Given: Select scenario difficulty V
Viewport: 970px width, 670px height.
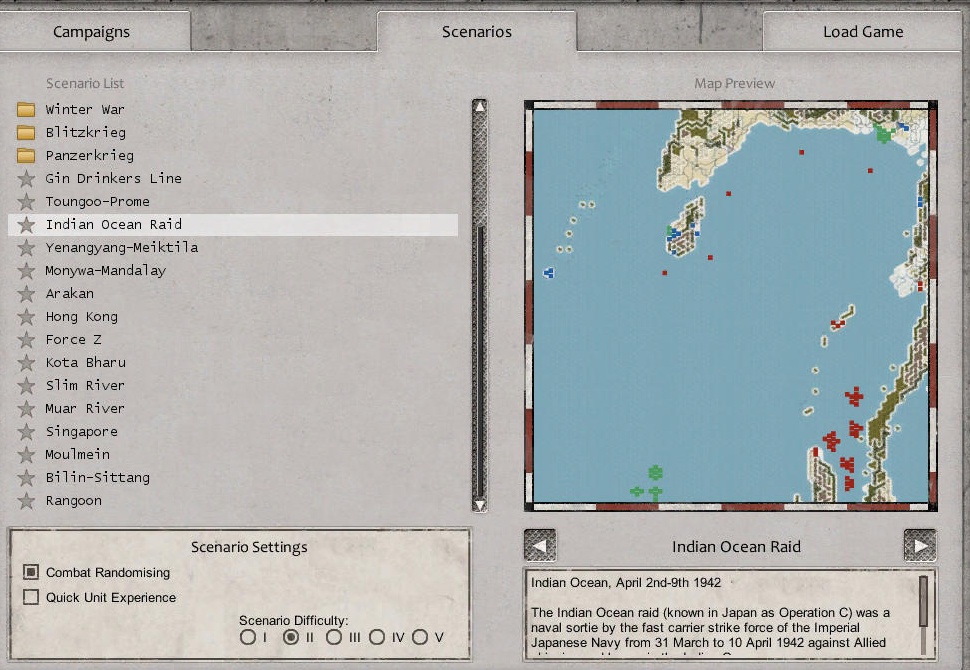Looking at the screenshot, I should pos(420,637).
